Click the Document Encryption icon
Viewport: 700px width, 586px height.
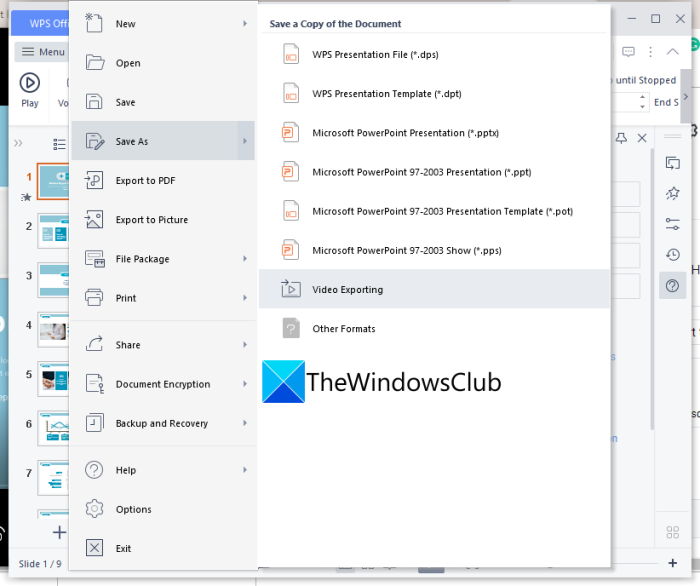point(95,384)
